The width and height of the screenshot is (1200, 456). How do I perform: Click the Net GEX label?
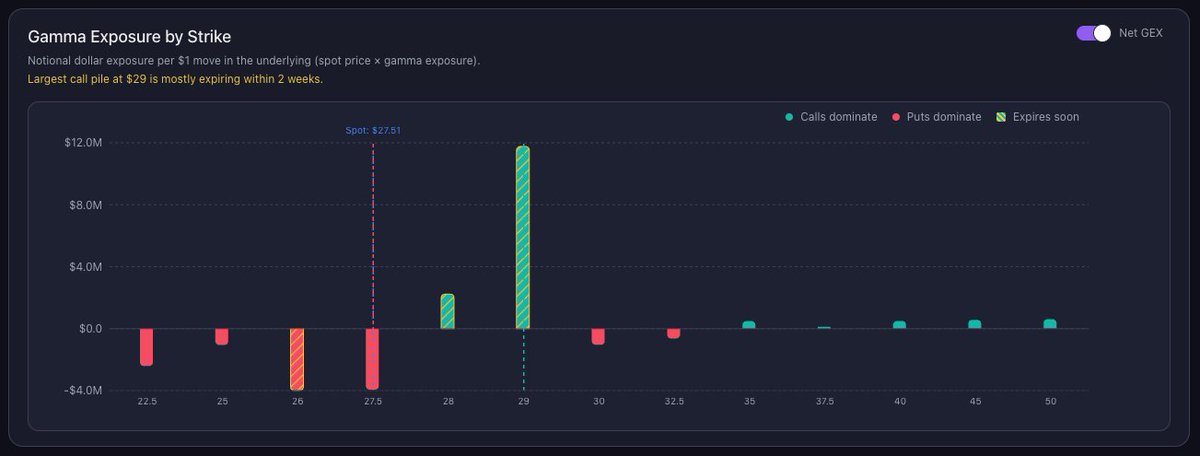pos(1141,34)
